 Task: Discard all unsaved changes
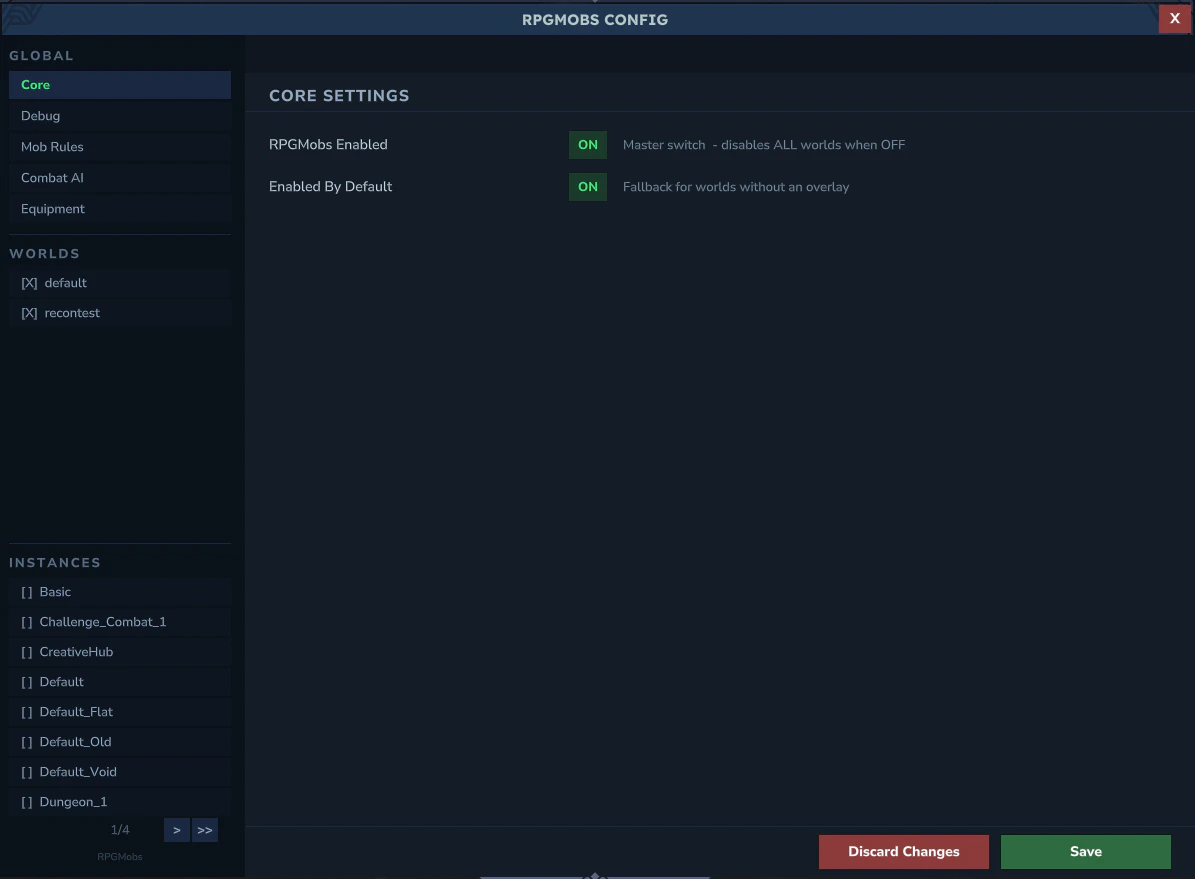(x=903, y=851)
